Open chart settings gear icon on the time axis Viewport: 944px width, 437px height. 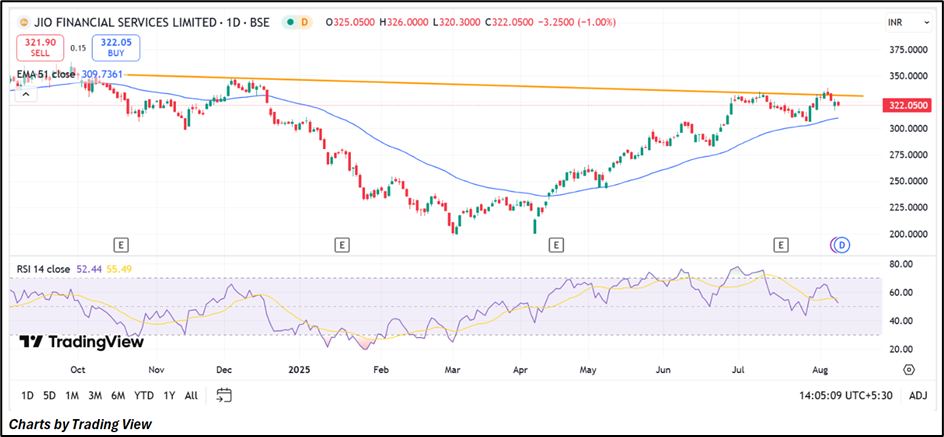click(x=908, y=369)
